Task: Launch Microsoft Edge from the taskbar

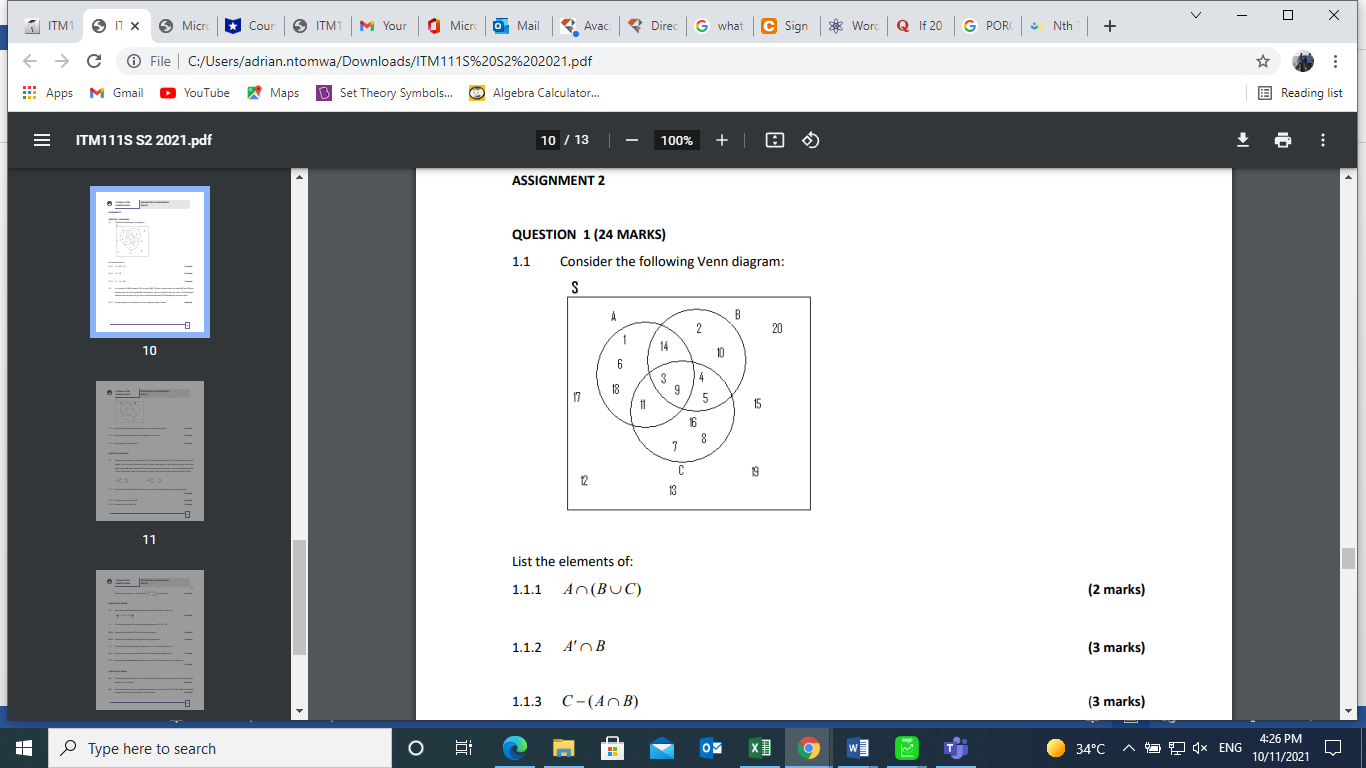Action: point(515,748)
